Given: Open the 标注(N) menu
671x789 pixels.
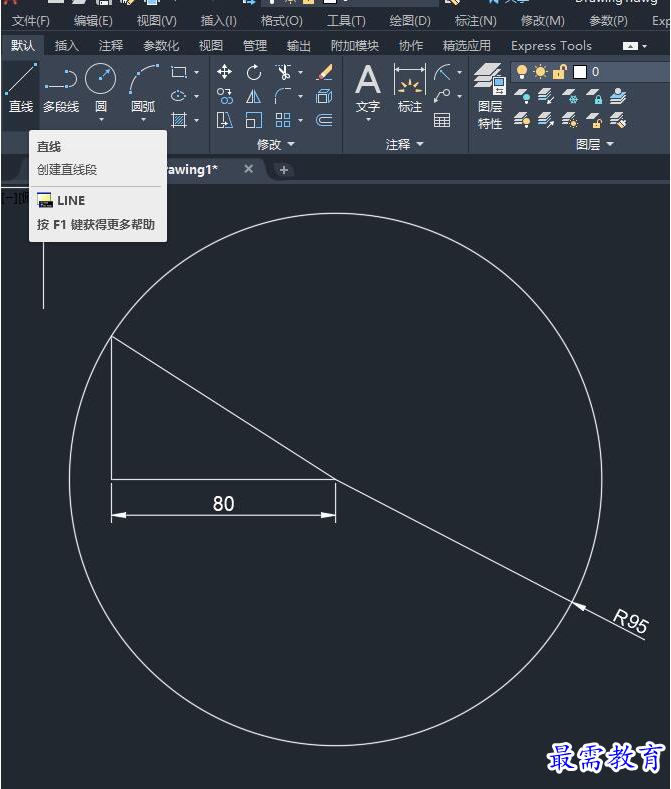Looking at the screenshot, I should [475, 21].
